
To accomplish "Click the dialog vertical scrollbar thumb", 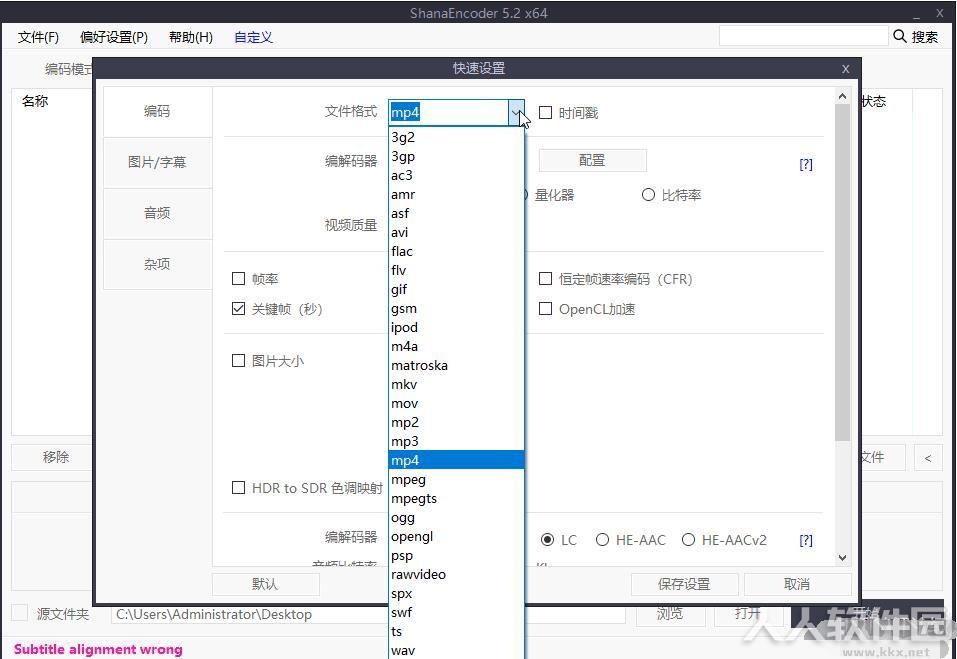I will click(x=842, y=272).
